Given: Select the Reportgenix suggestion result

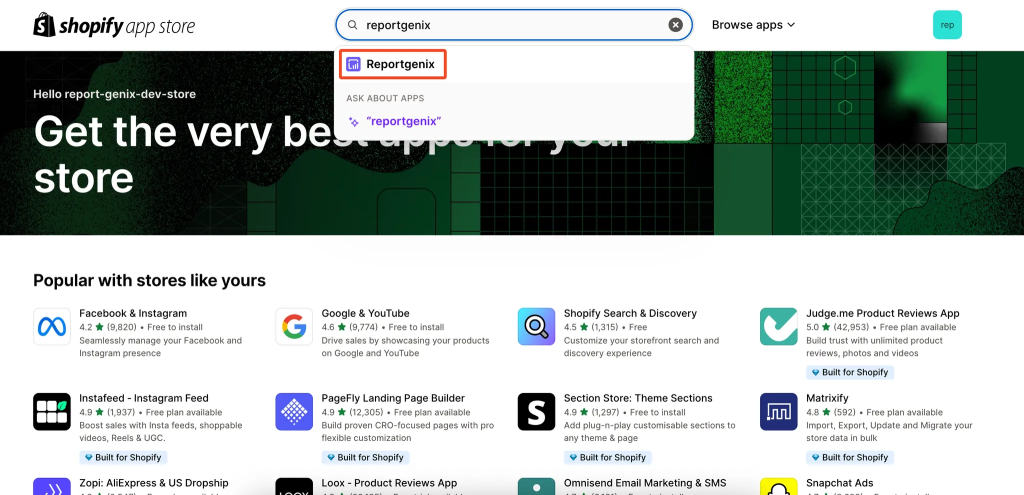Looking at the screenshot, I should coord(514,64).
